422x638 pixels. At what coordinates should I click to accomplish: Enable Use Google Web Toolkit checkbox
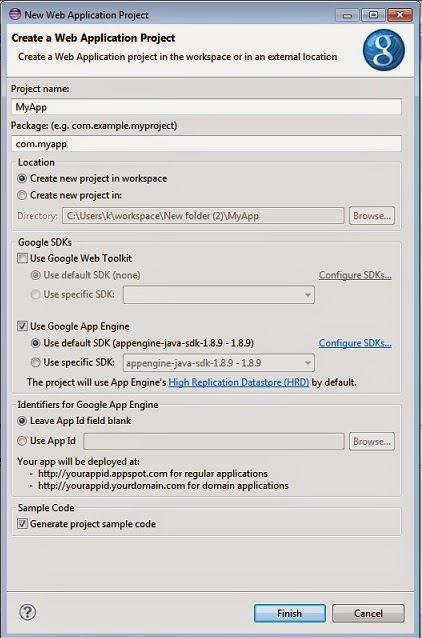click(x=22, y=258)
